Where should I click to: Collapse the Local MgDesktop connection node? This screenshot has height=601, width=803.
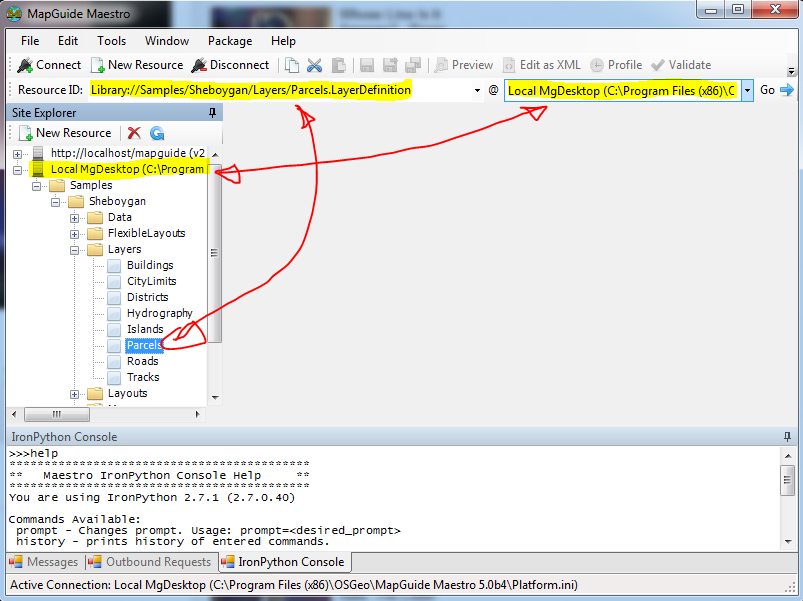click(x=17, y=170)
